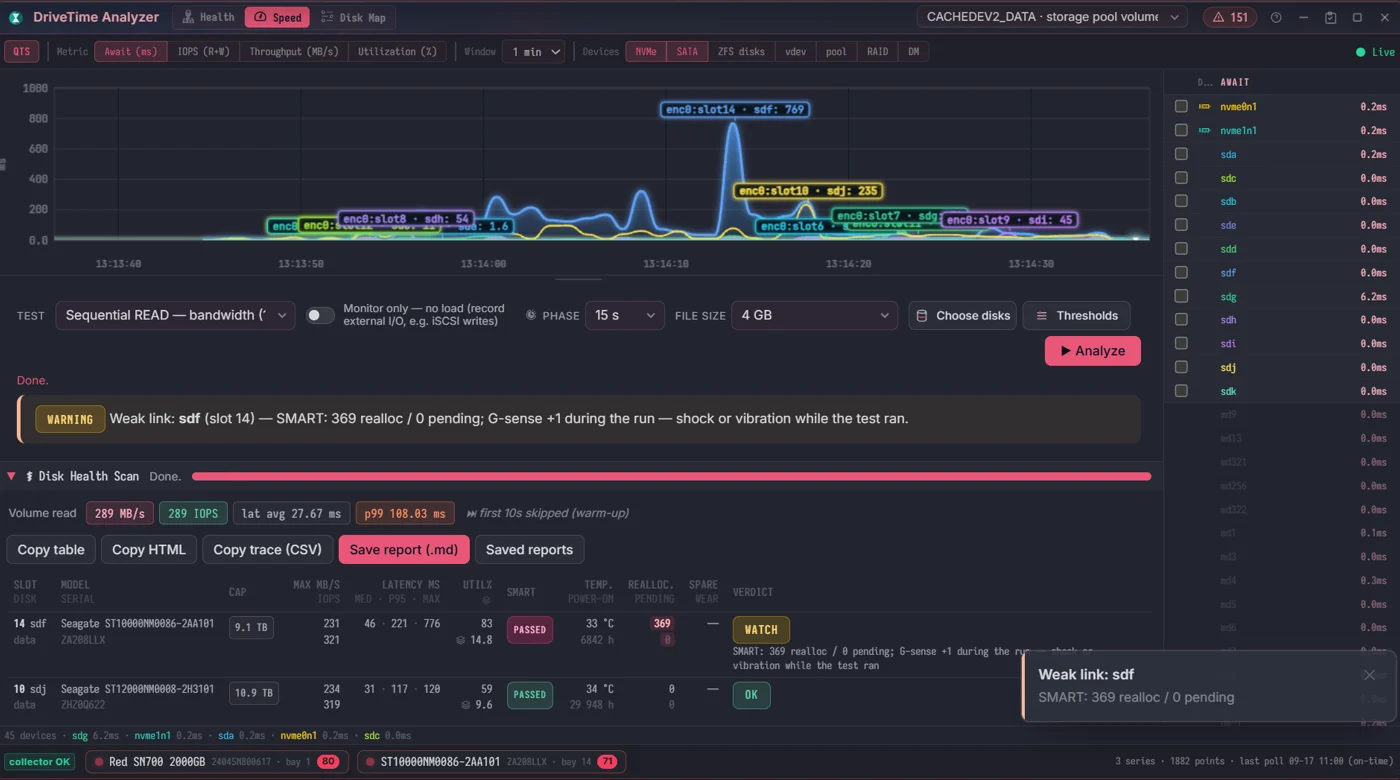Screen dimensions: 1400x780
Task: Check the sdk device checkbox
Action: 1181,391
